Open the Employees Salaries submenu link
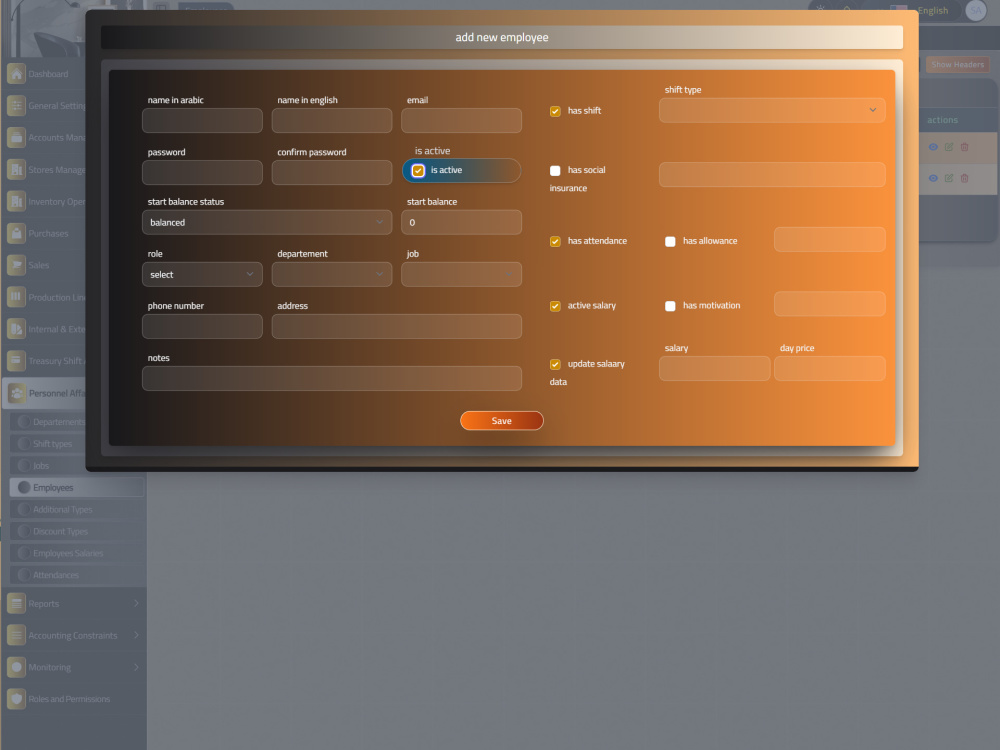 coord(77,553)
